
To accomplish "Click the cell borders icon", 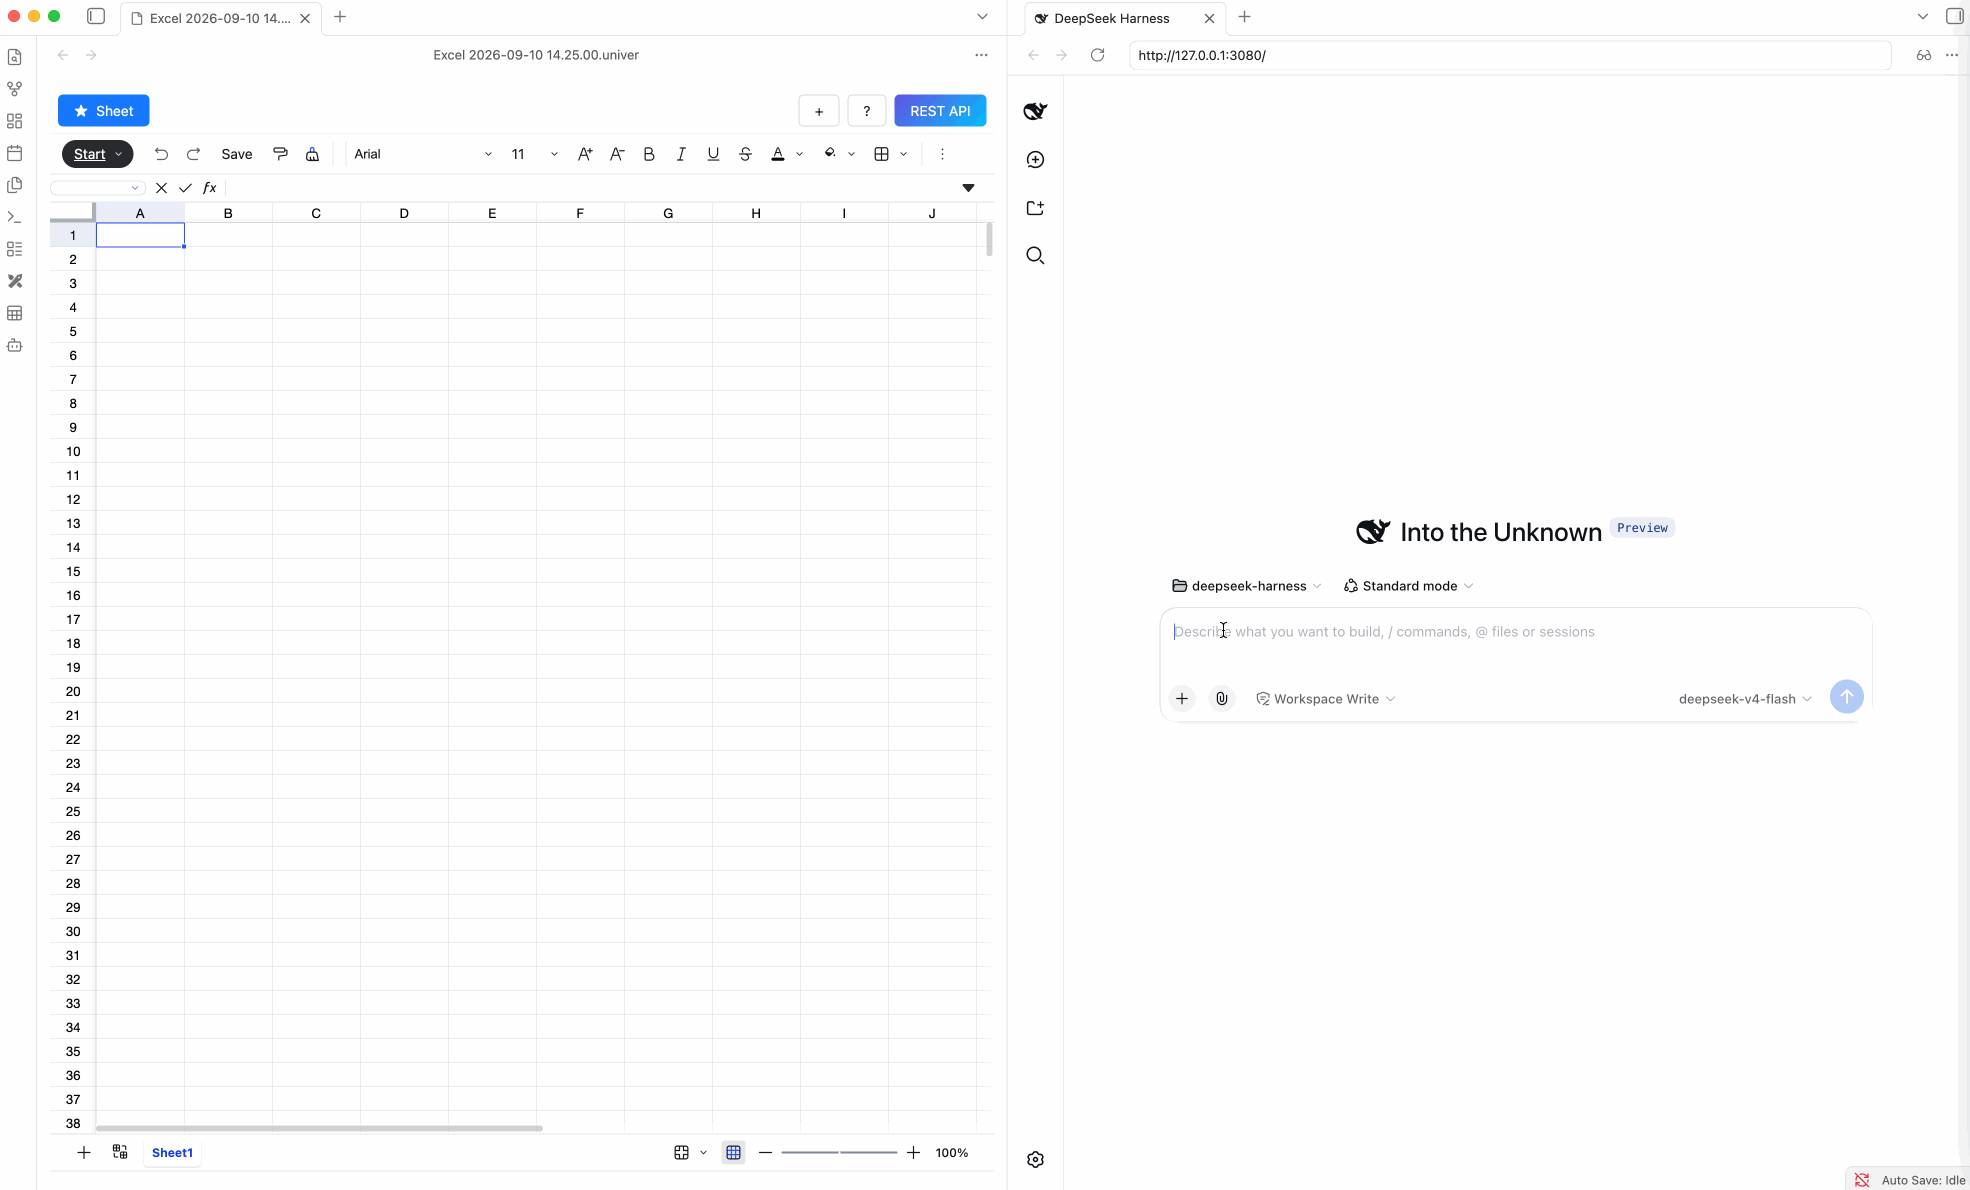I will 881,154.
